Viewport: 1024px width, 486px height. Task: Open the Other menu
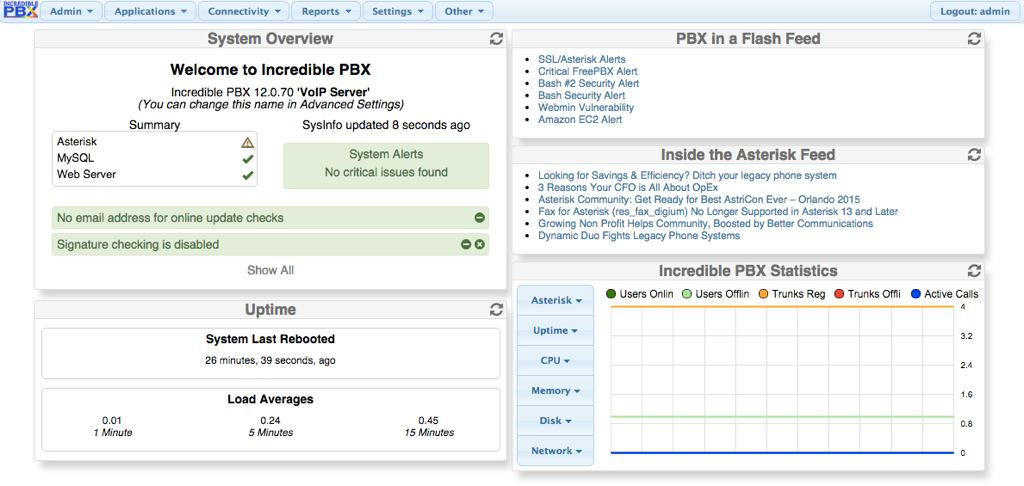[464, 11]
